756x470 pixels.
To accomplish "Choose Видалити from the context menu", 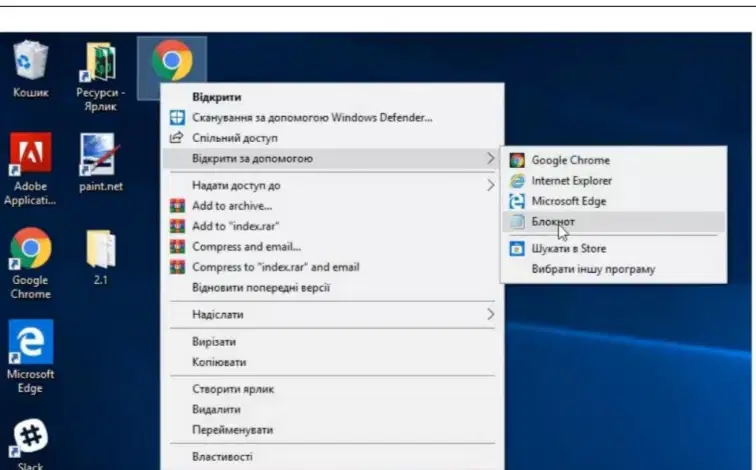I will (216, 409).
